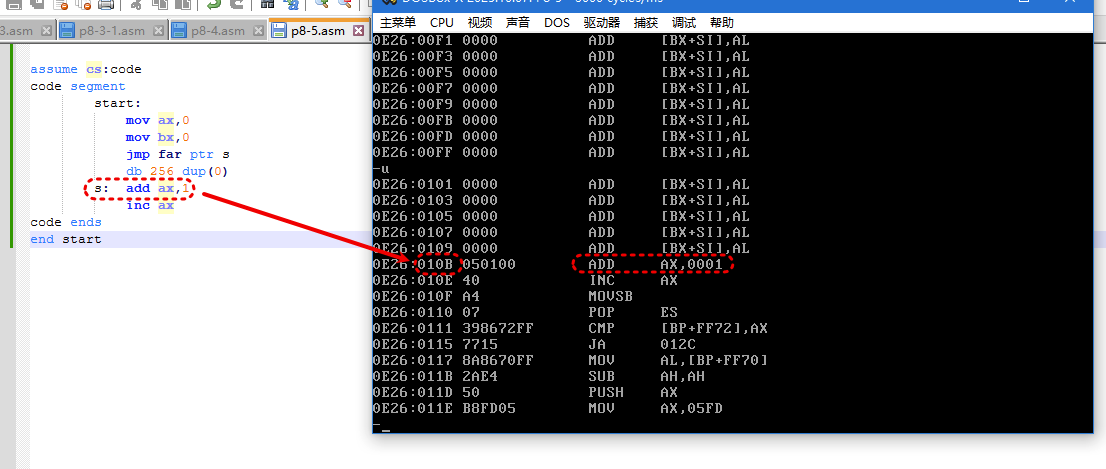Screen dimensions: 1106x469
Task: Click the 0E26:0110 POP ES line
Action: (525, 312)
